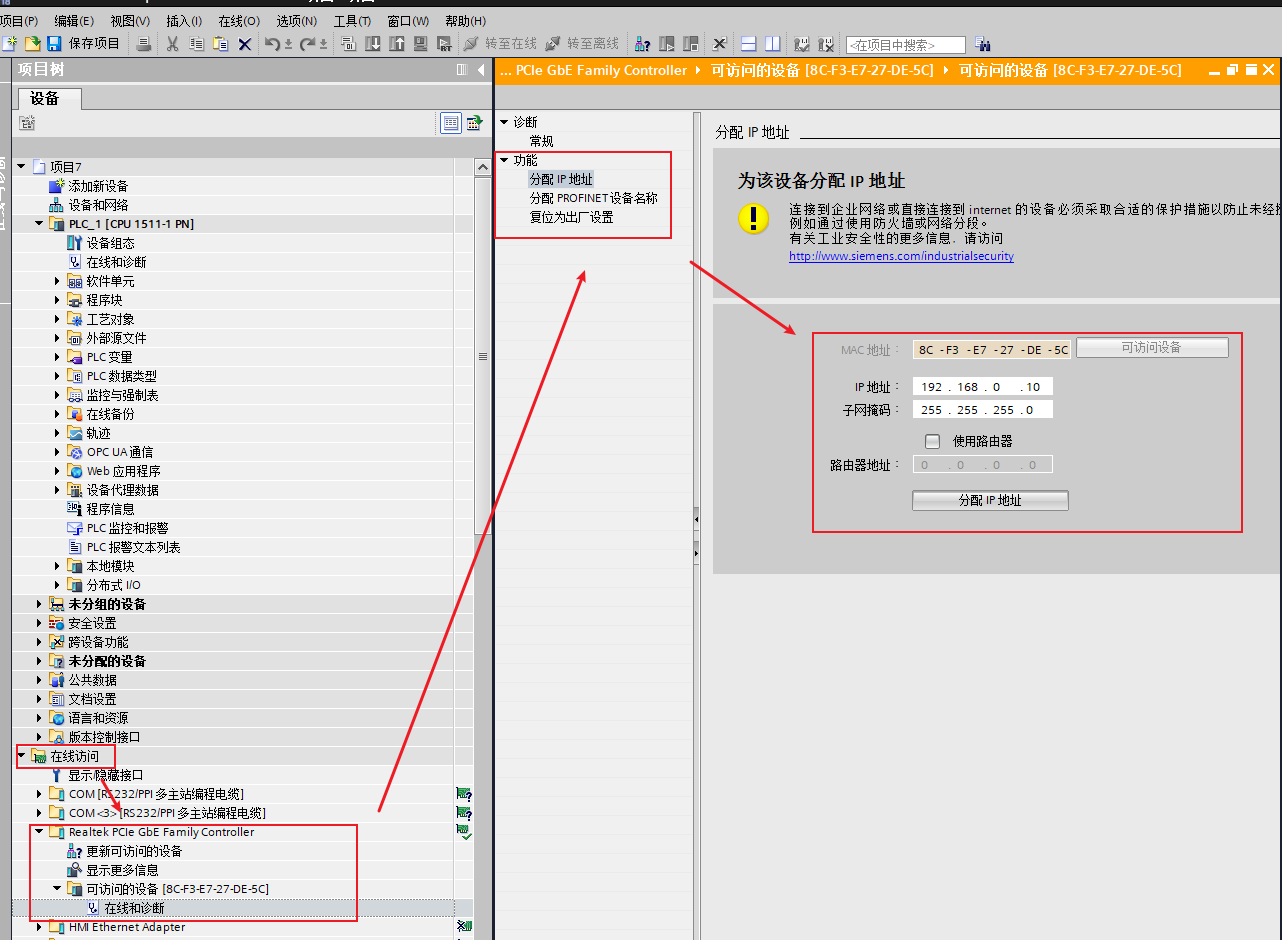
Task: Click the 在项目中搜索 search box
Action: pyautogui.click(x=906, y=45)
